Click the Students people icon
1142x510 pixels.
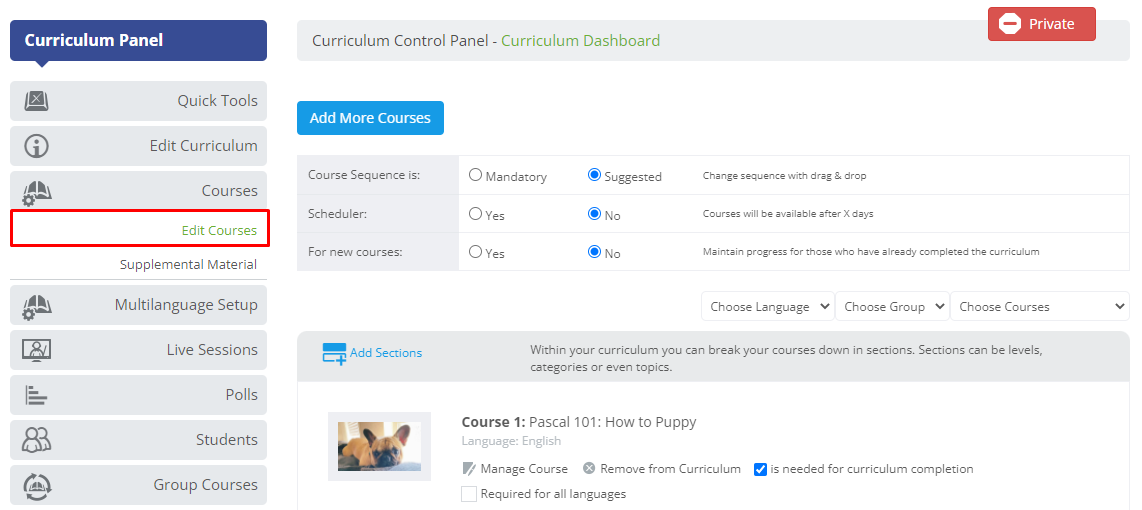[36, 440]
